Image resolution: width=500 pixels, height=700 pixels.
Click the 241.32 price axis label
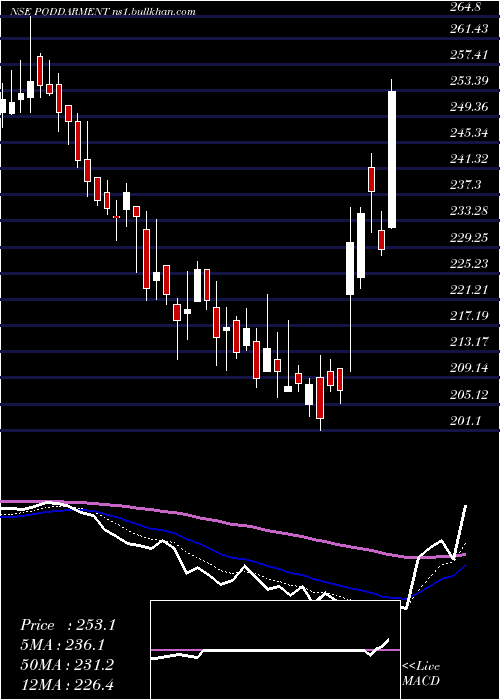pos(470,159)
